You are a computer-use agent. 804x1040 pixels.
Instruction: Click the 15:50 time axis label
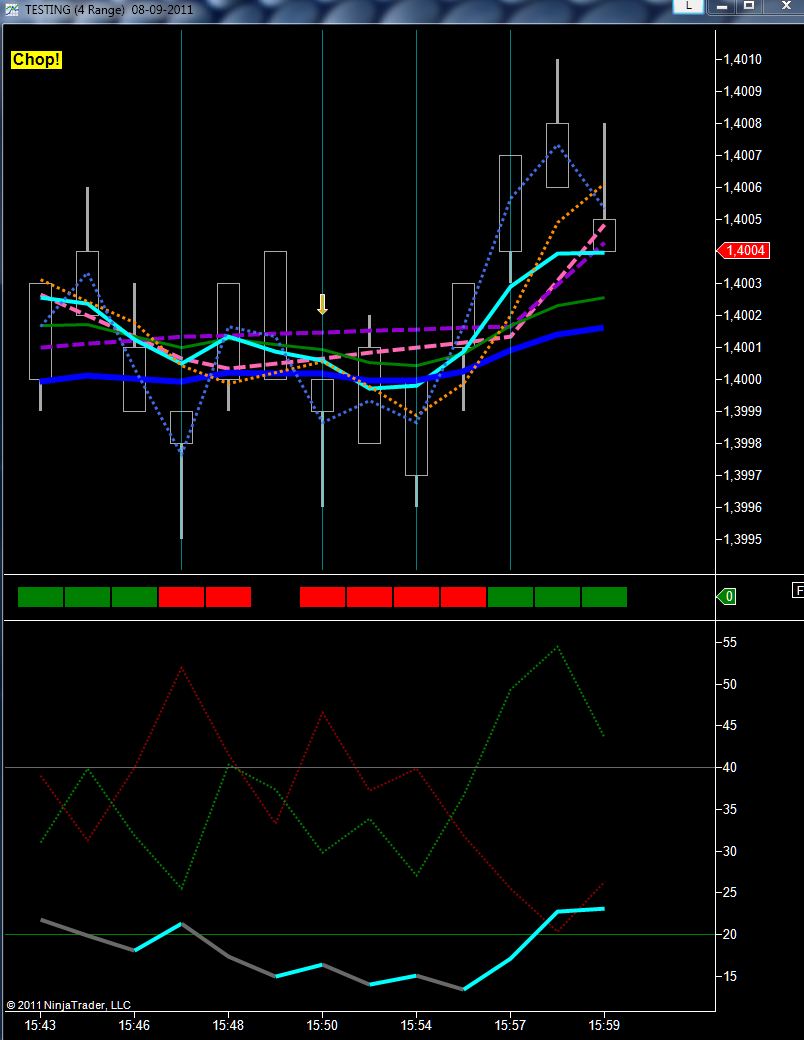pyautogui.click(x=322, y=1025)
